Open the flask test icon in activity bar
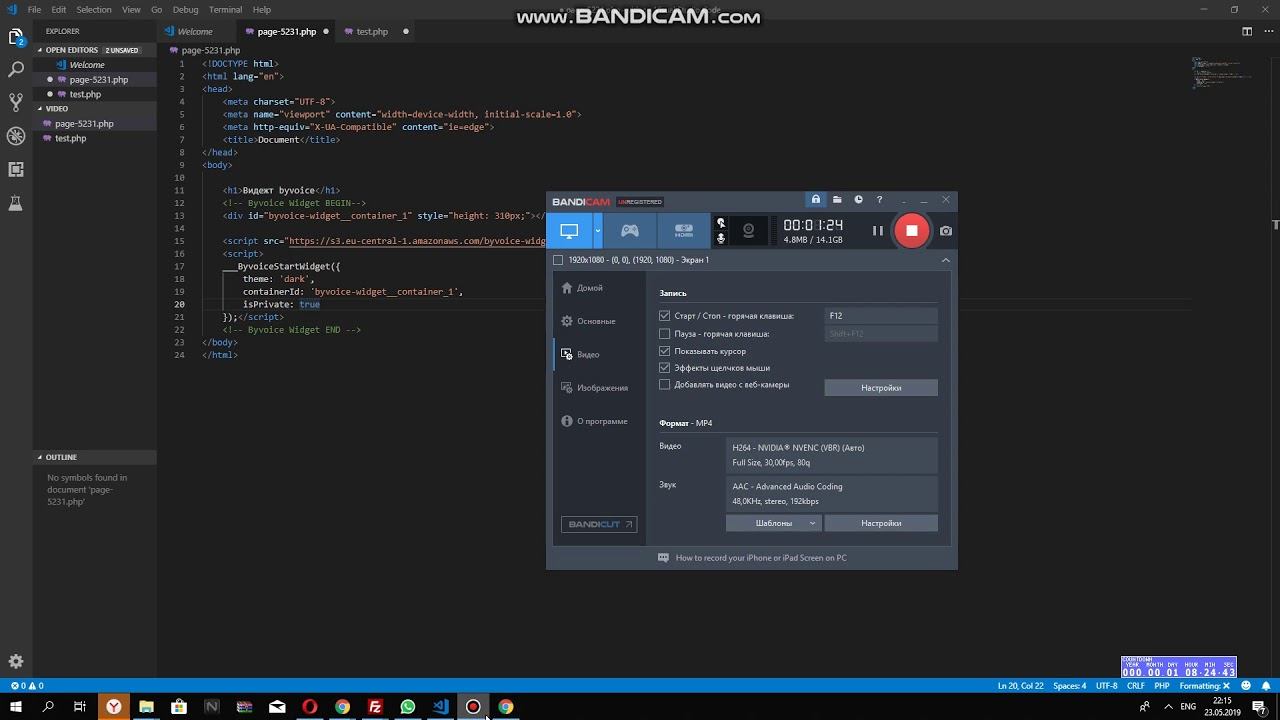Screen dimensions: 1280x720 [x=16, y=203]
